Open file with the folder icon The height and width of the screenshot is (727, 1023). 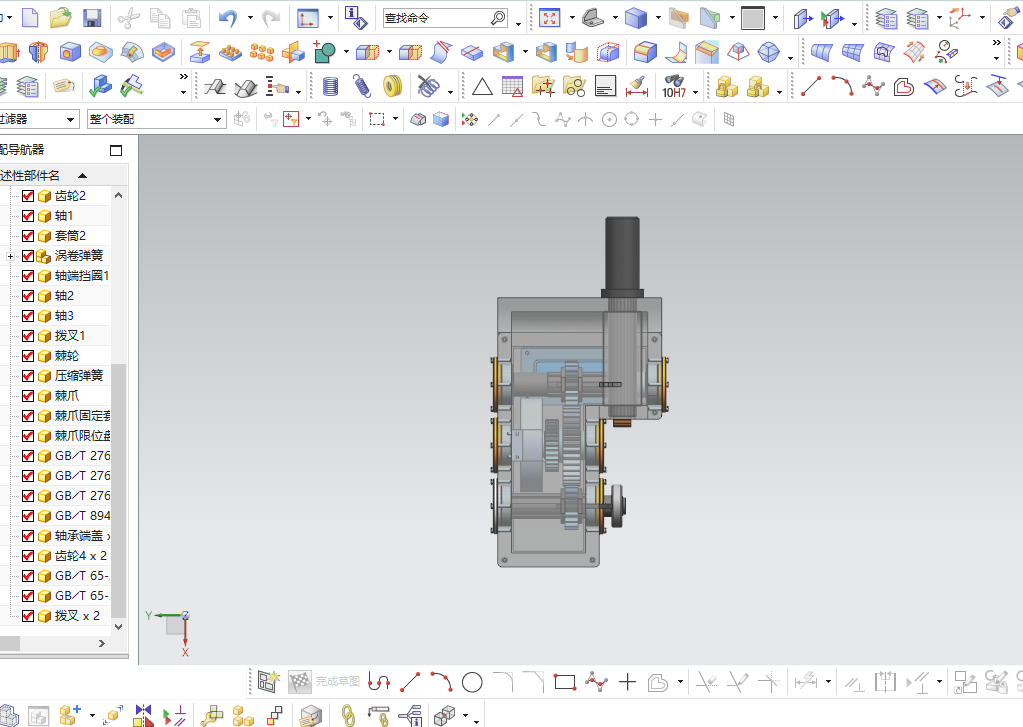[60, 17]
